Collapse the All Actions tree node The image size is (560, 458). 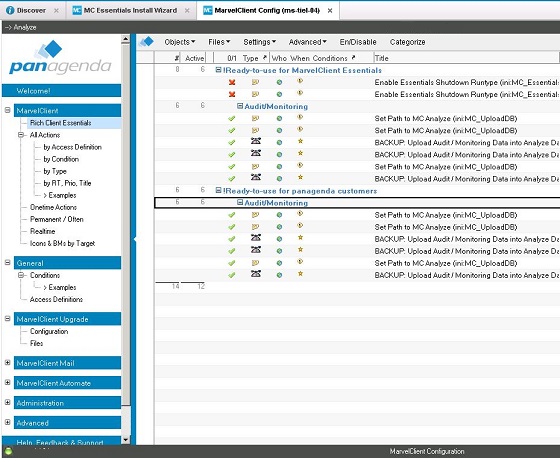[x=21, y=135]
